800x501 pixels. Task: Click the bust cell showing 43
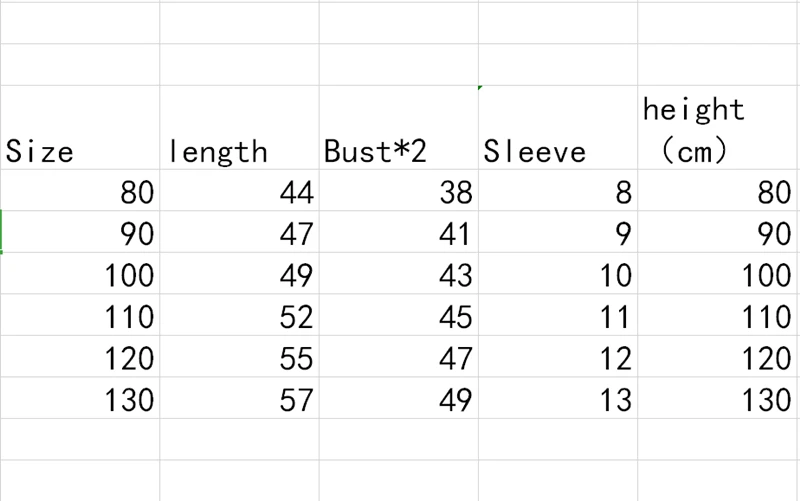point(399,273)
